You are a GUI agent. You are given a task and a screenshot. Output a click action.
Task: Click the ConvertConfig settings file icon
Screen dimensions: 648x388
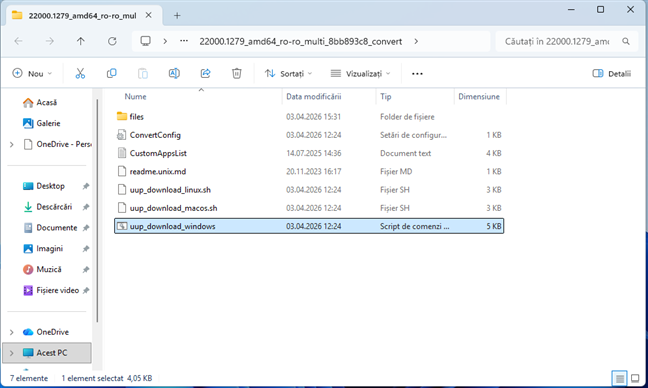click(122, 135)
